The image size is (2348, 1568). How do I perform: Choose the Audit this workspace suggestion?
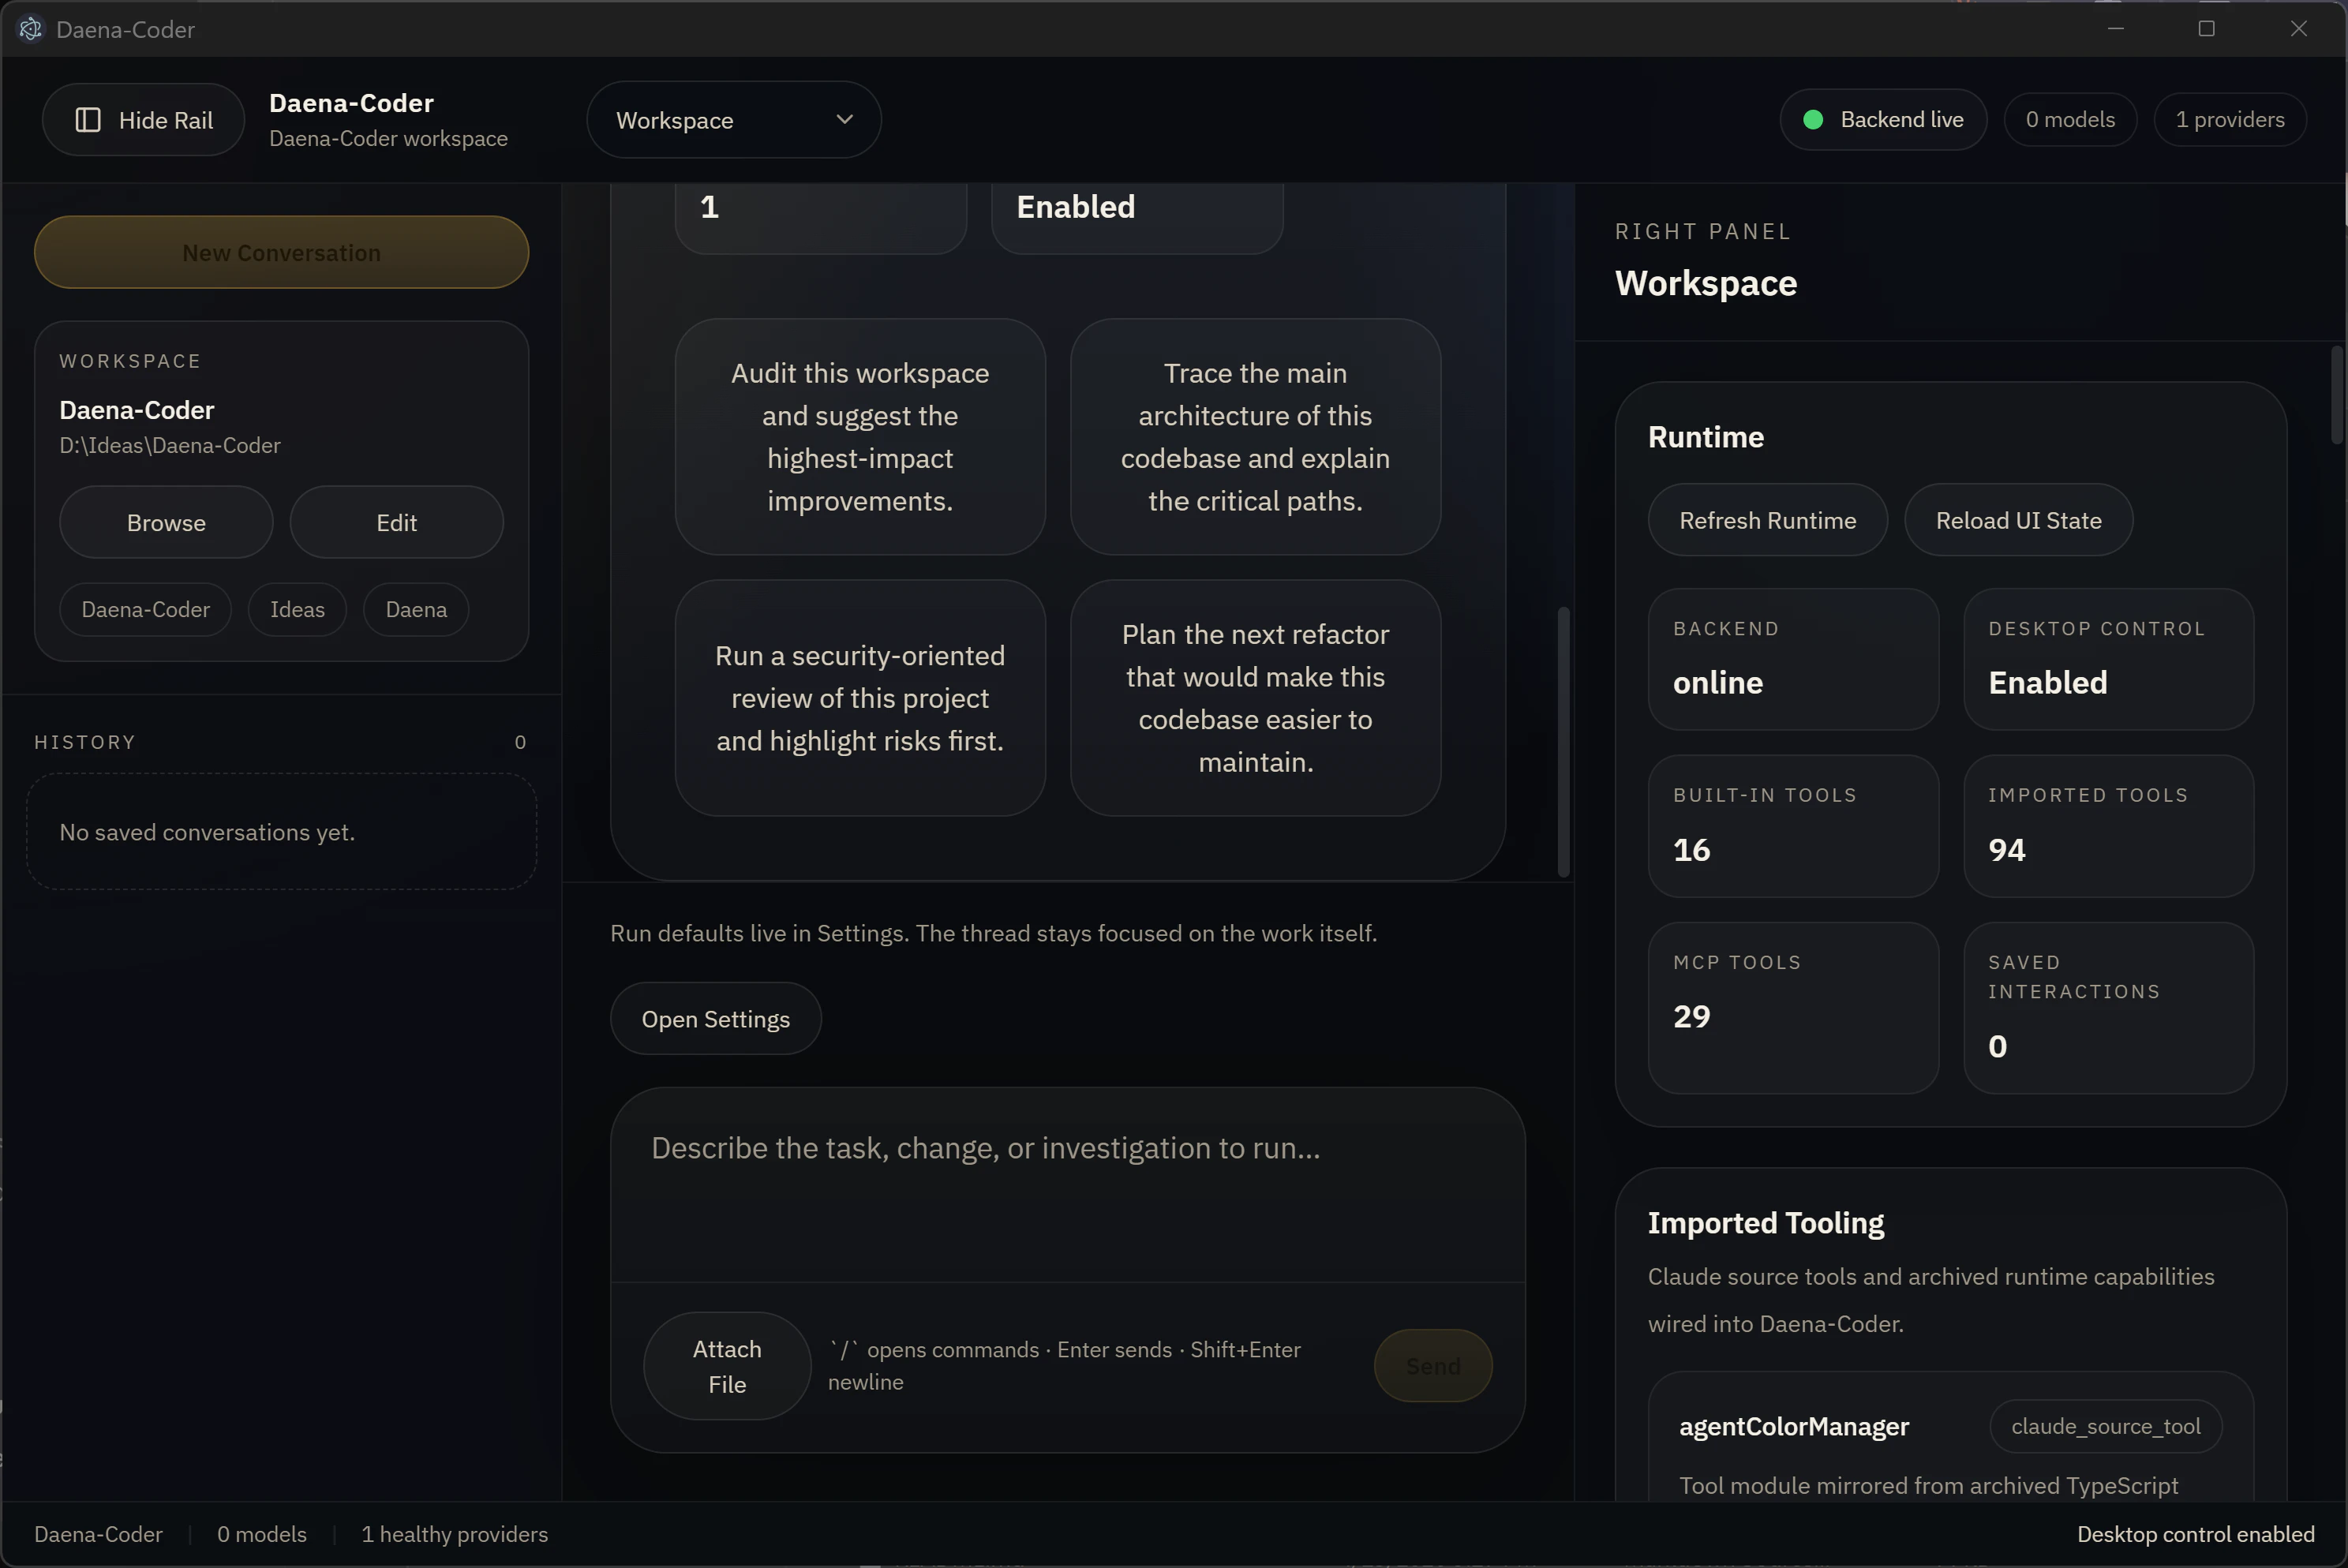[860, 437]
